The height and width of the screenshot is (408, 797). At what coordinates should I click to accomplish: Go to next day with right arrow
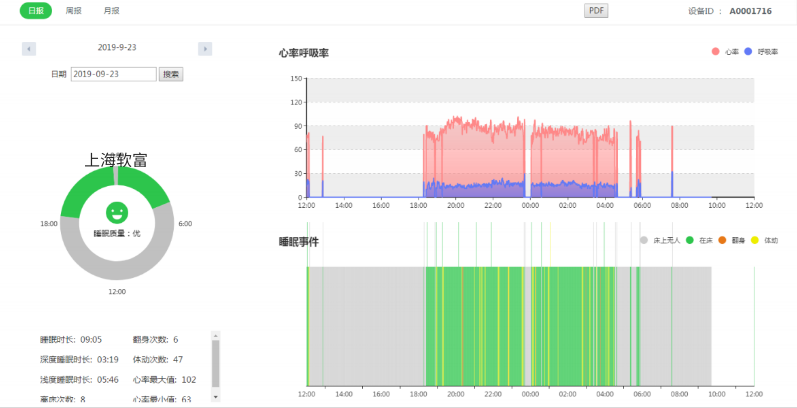(205, 49)
